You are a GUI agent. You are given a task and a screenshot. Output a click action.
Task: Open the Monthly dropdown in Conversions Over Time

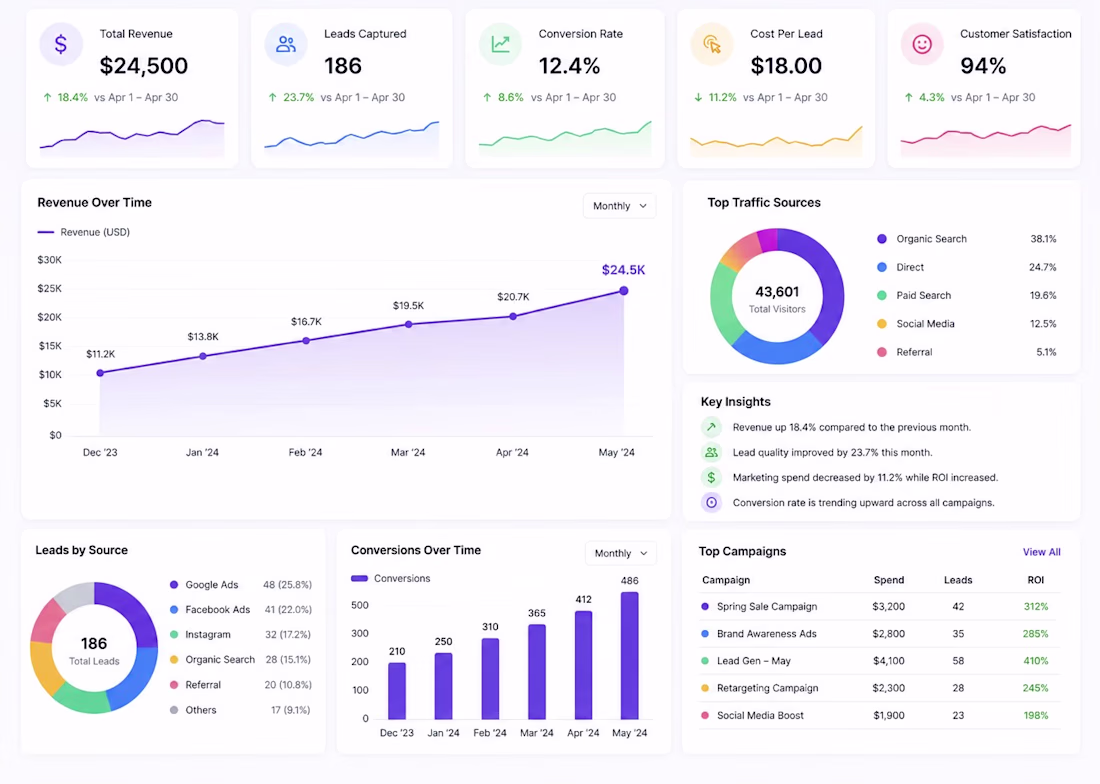pos(621,553)
